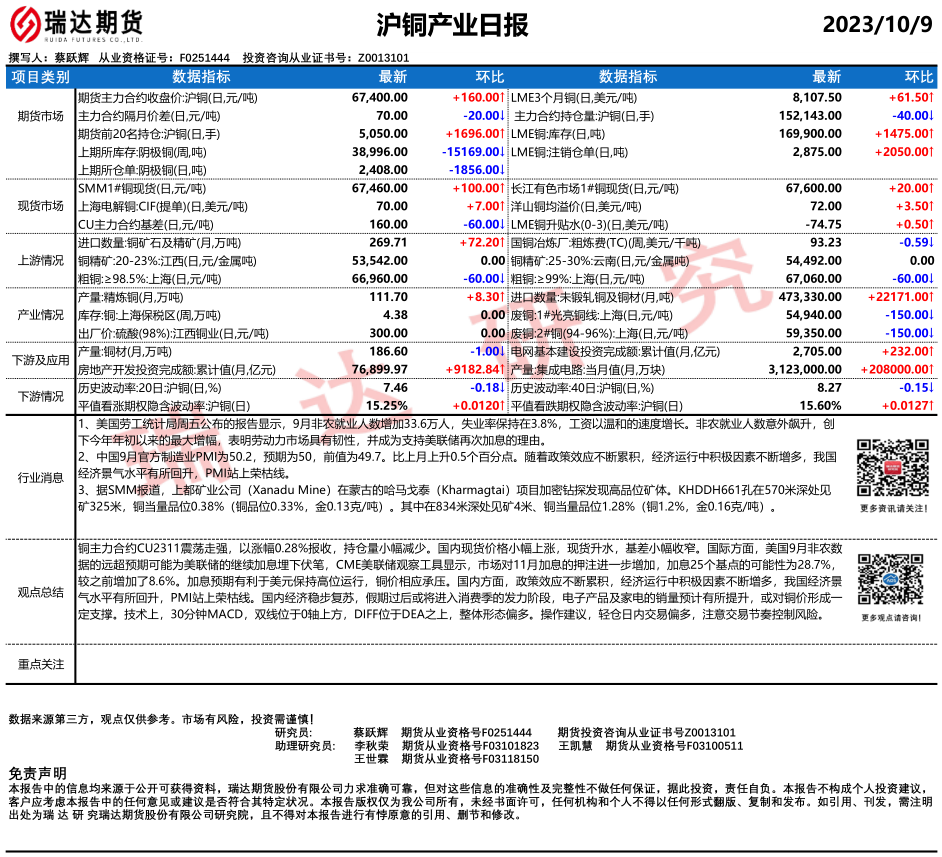Select the 下游及应用 category label

tap(41, 359)
